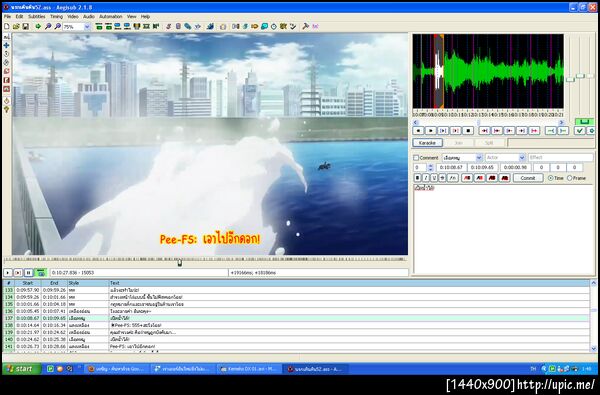This screenshot has width=600, height=395.
Task: Click the Shift Times clock icon
Action: pos(274,26)
